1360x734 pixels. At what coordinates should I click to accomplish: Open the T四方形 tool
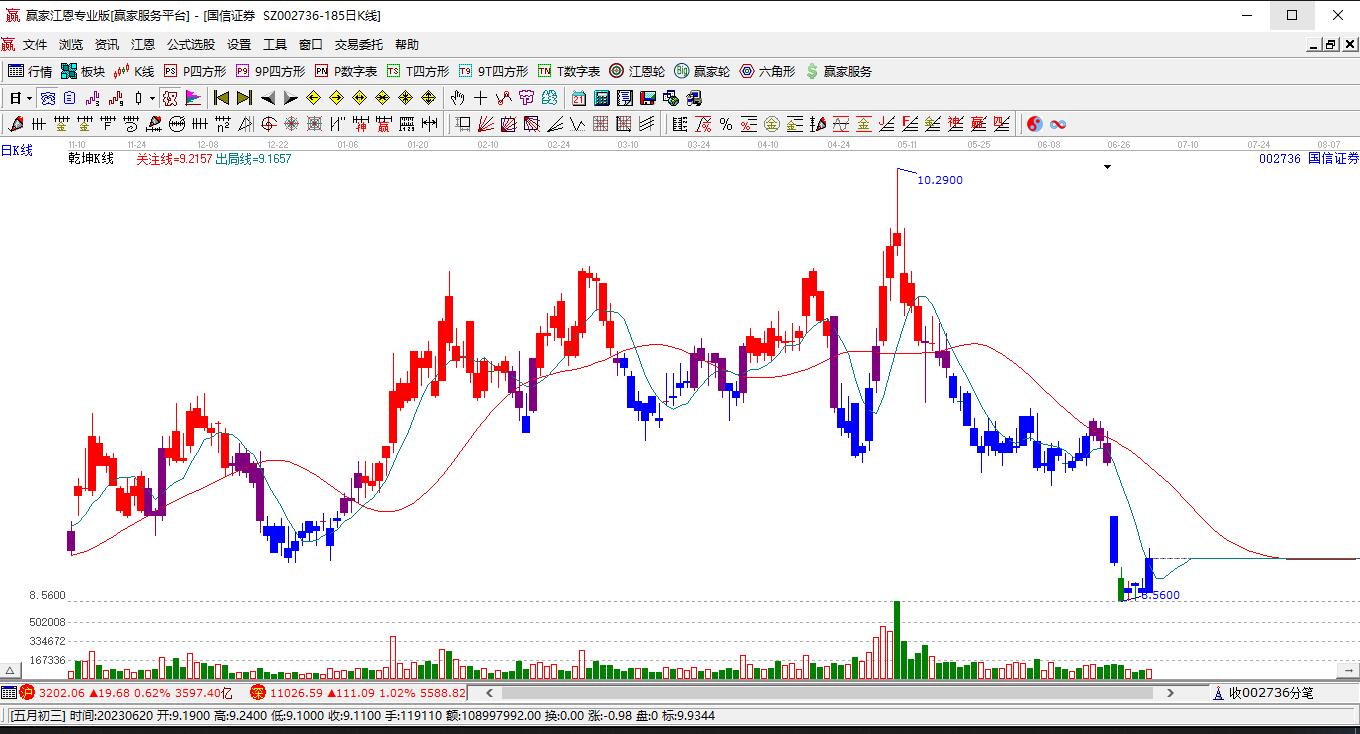[418, 71]
